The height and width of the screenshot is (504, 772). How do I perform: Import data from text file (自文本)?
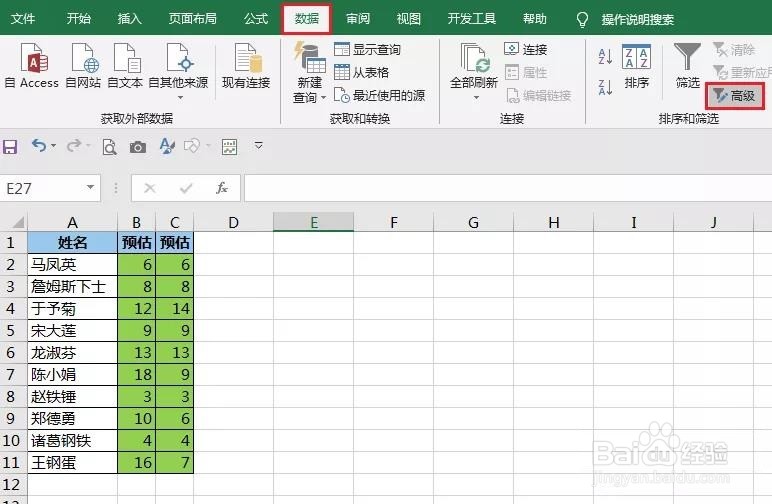(x=125, y=65)
